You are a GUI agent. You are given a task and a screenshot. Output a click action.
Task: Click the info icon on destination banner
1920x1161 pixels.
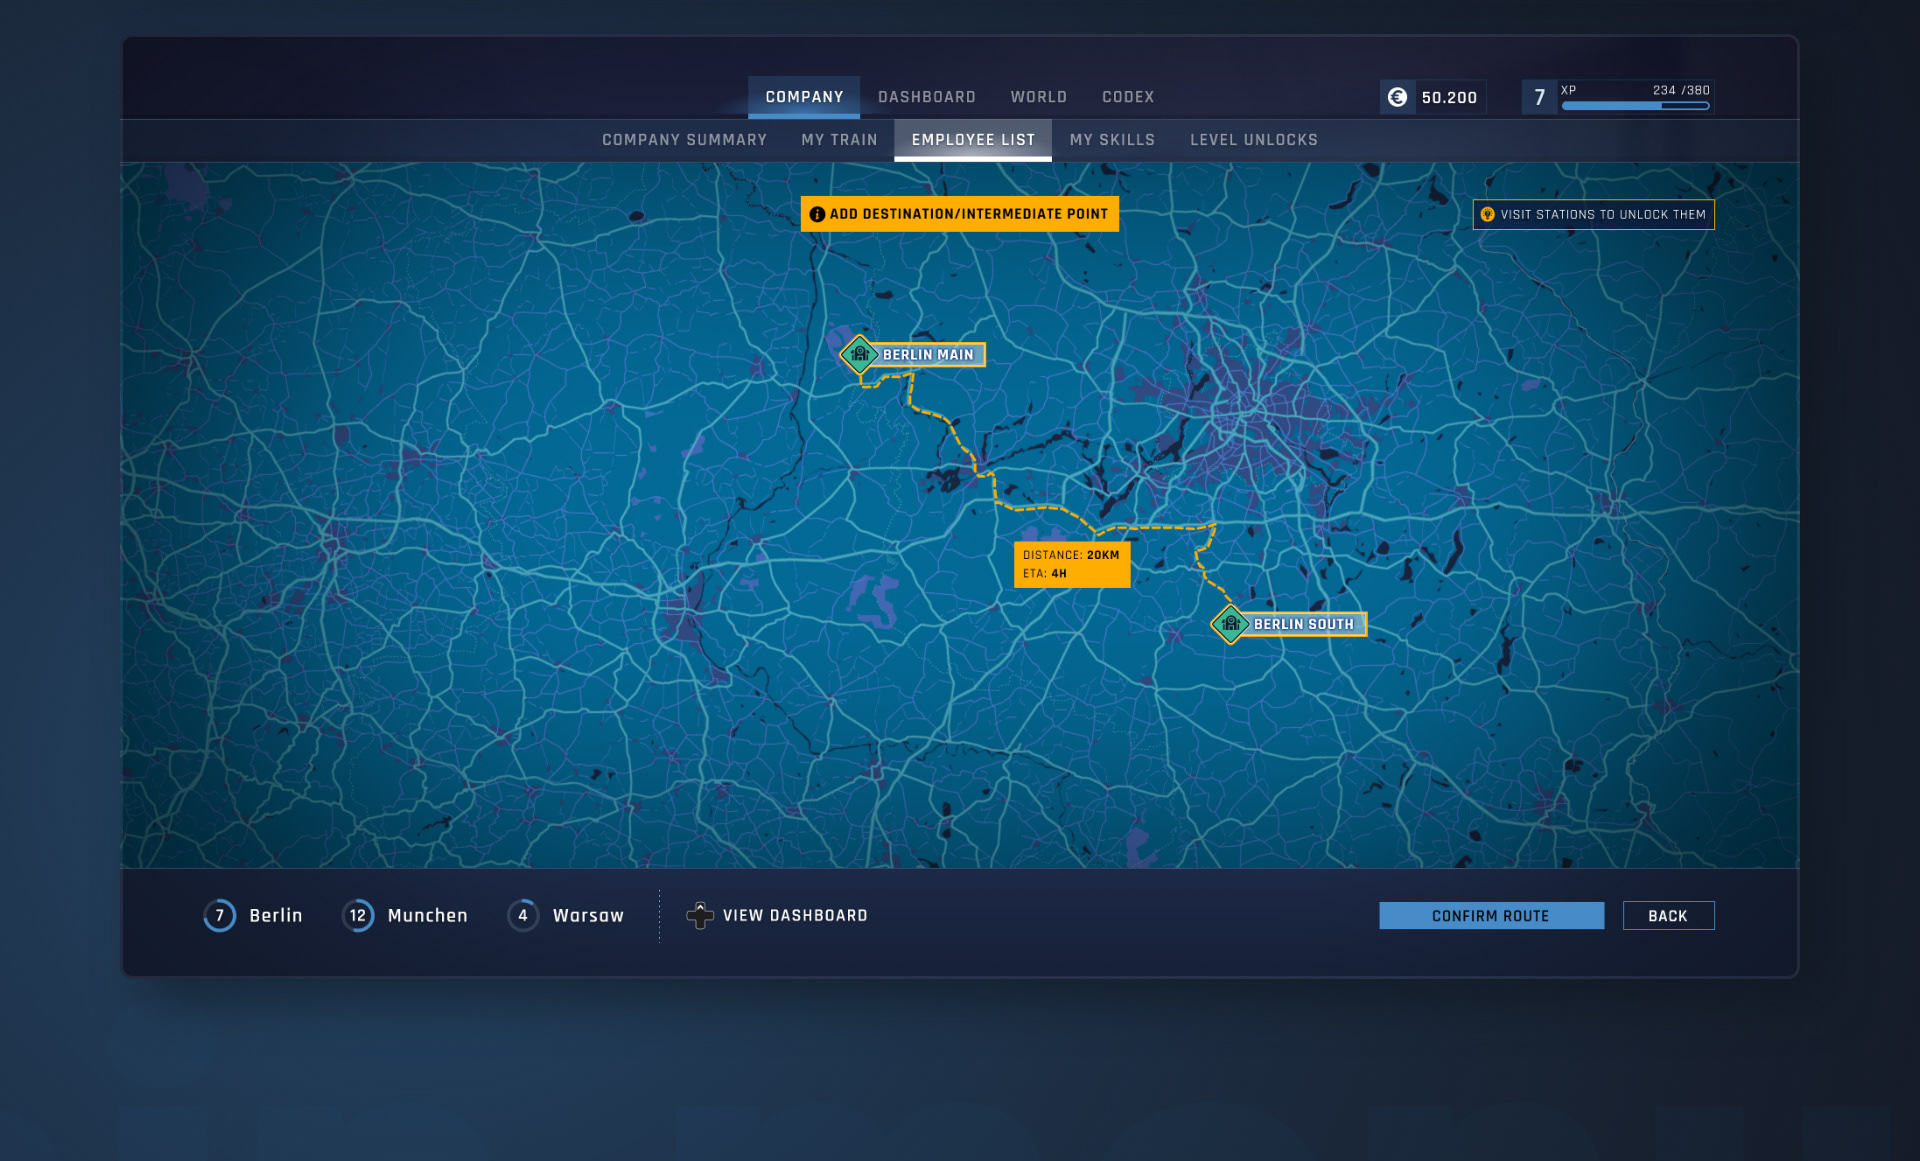[817, 214]
